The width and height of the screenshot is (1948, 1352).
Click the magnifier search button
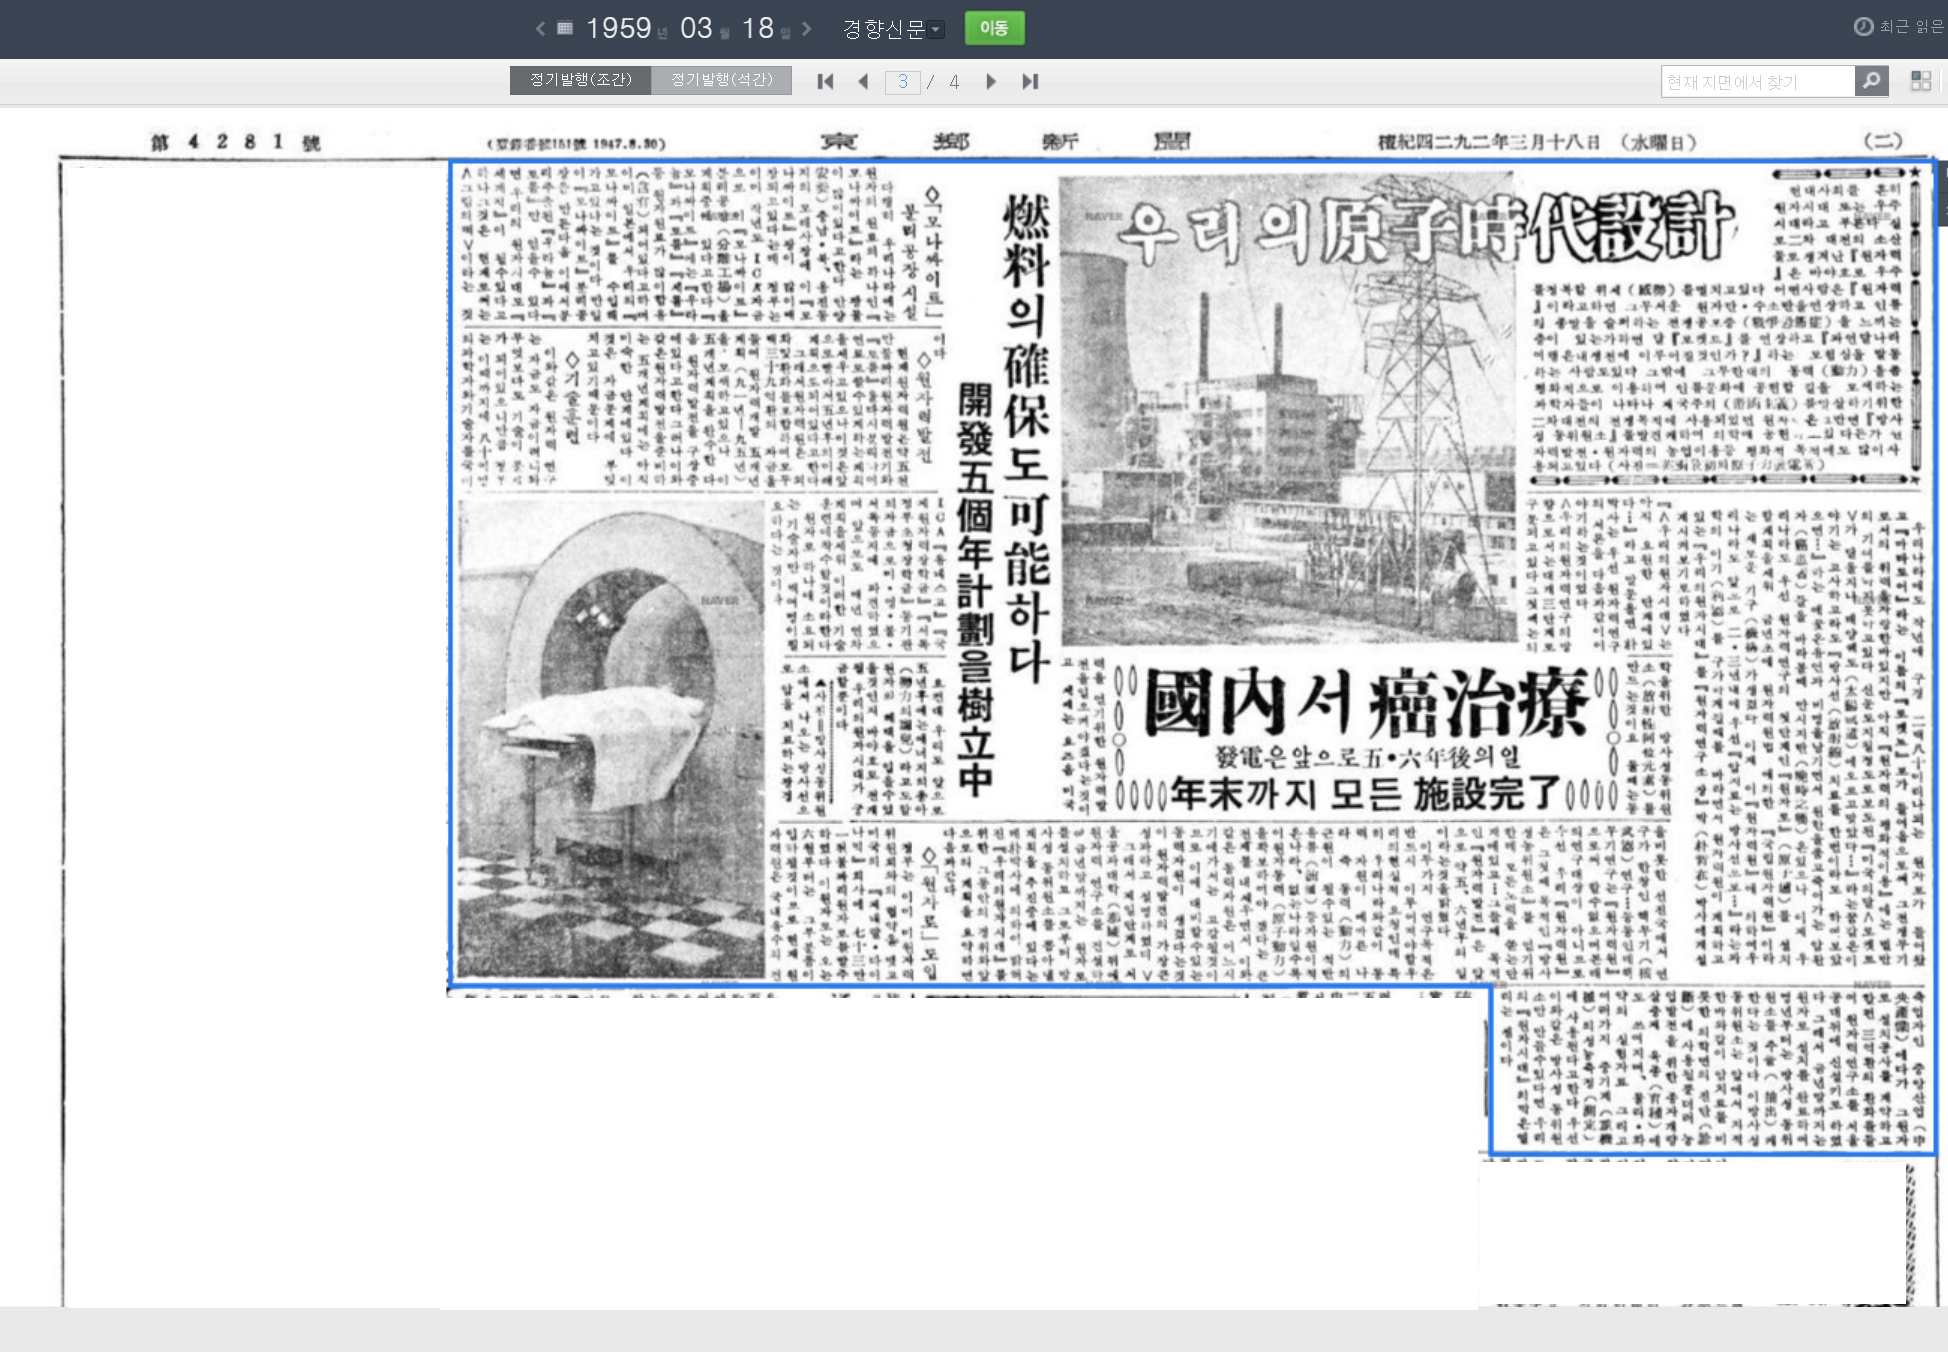(x=1871, y=81)
